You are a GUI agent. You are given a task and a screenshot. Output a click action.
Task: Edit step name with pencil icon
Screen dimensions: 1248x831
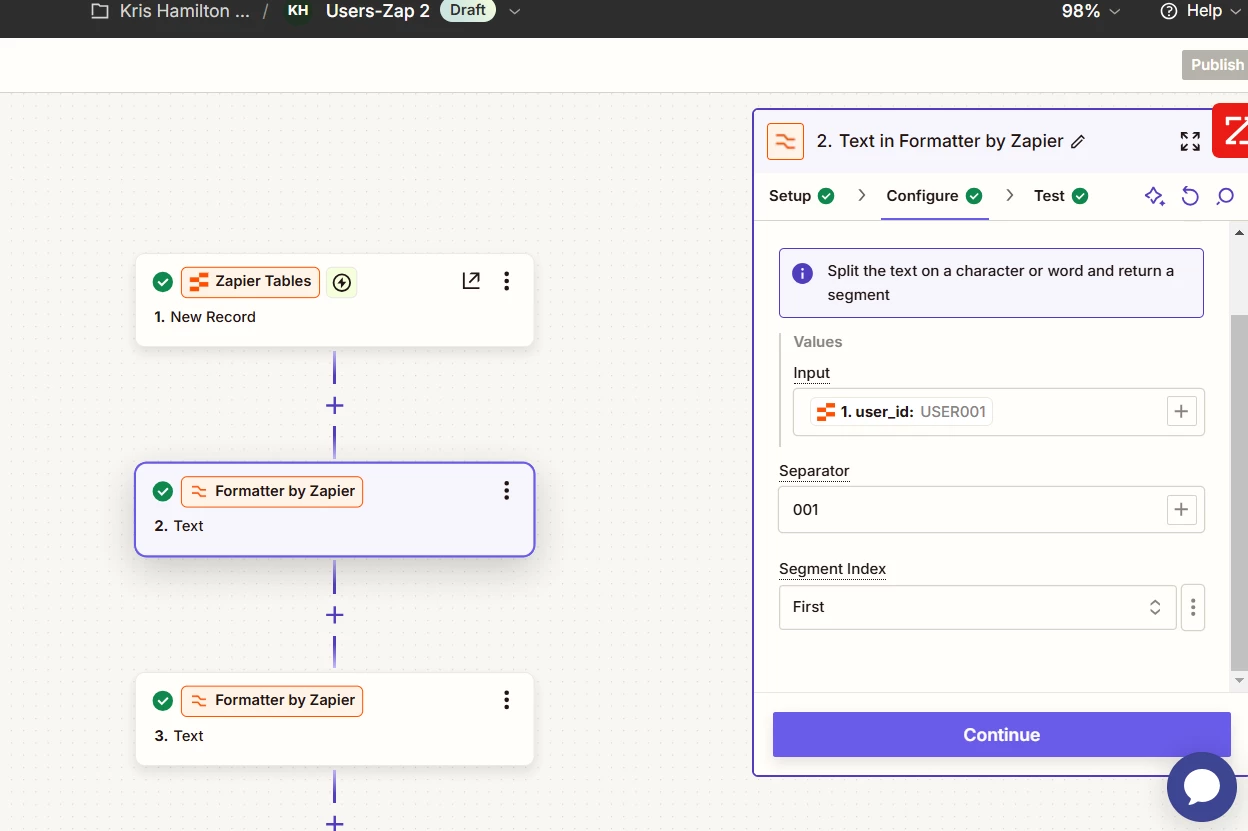(x=1078, y=142)
